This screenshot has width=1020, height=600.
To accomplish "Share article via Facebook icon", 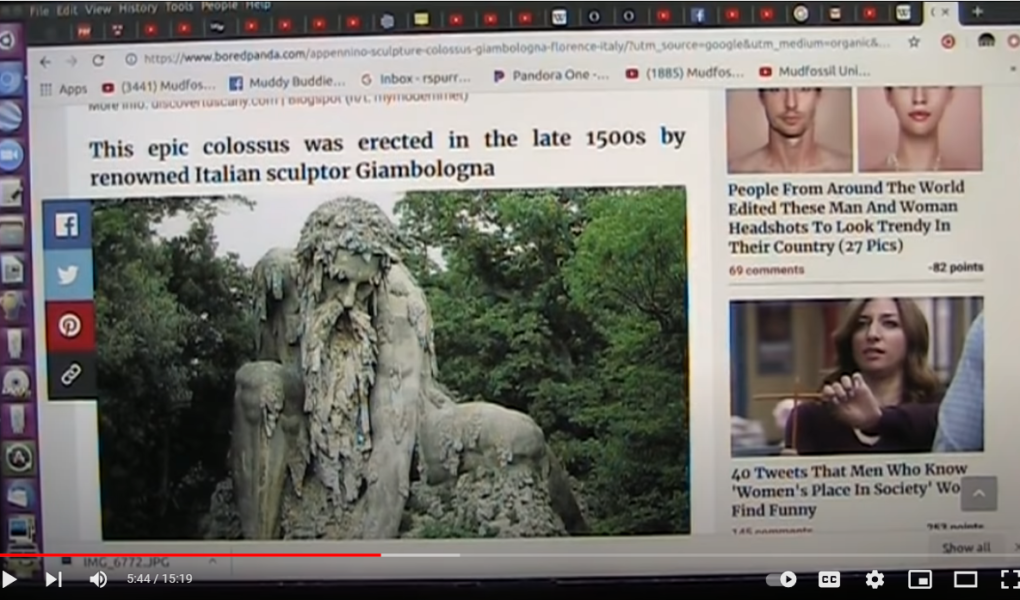I will [x=68, y=226].
